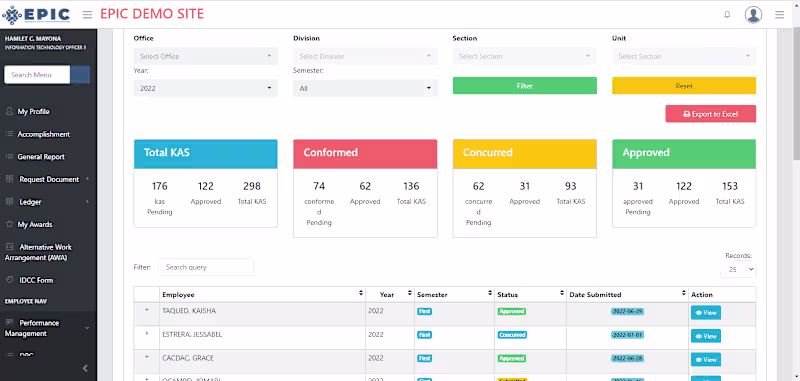Open the Year 2022 dropdown
The width and height of the screenshot is (800, 381).
pos(206,88)
